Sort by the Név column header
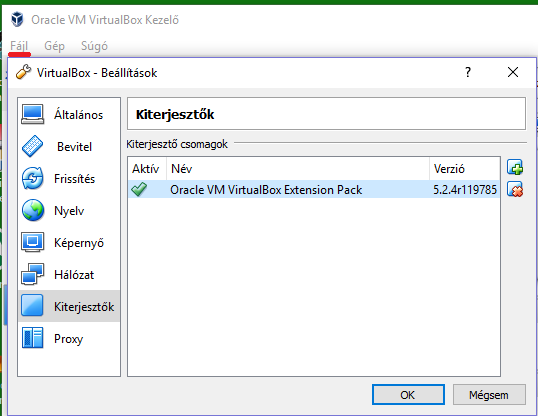 pyautogui.click(x=298, y=169)
